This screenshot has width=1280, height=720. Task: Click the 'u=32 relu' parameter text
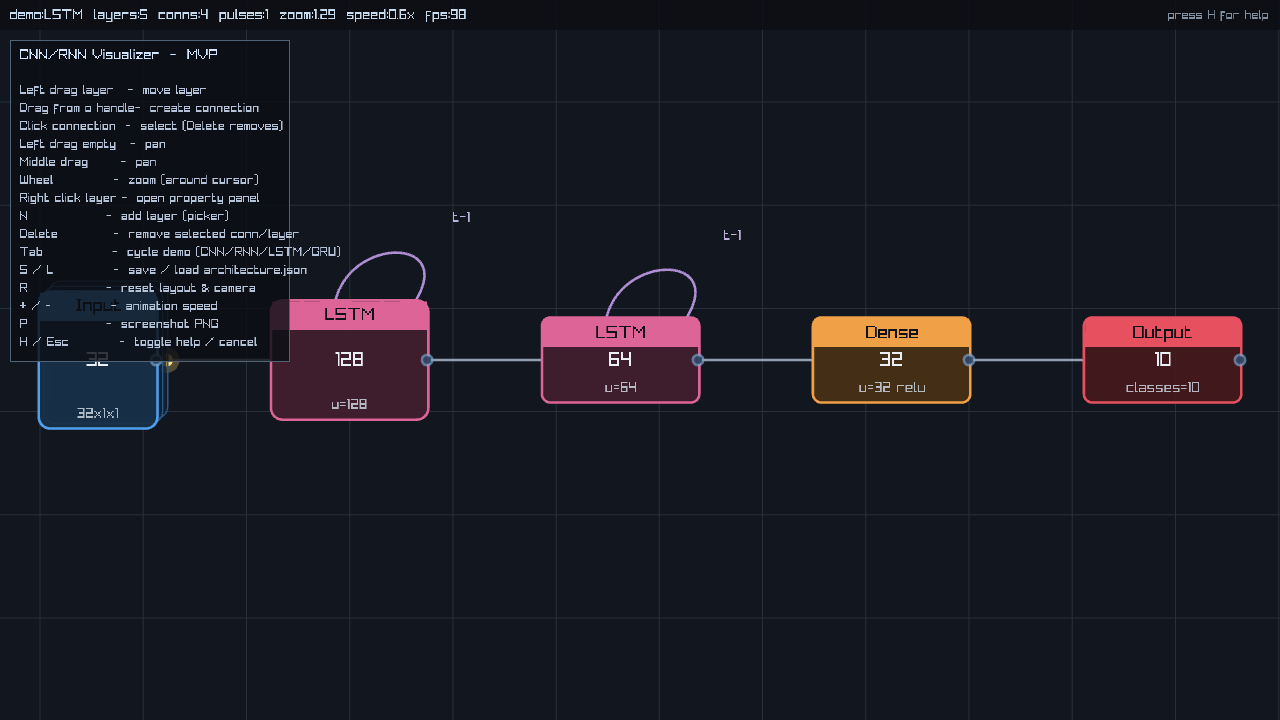pyautogui.click(x=891, y=387)
